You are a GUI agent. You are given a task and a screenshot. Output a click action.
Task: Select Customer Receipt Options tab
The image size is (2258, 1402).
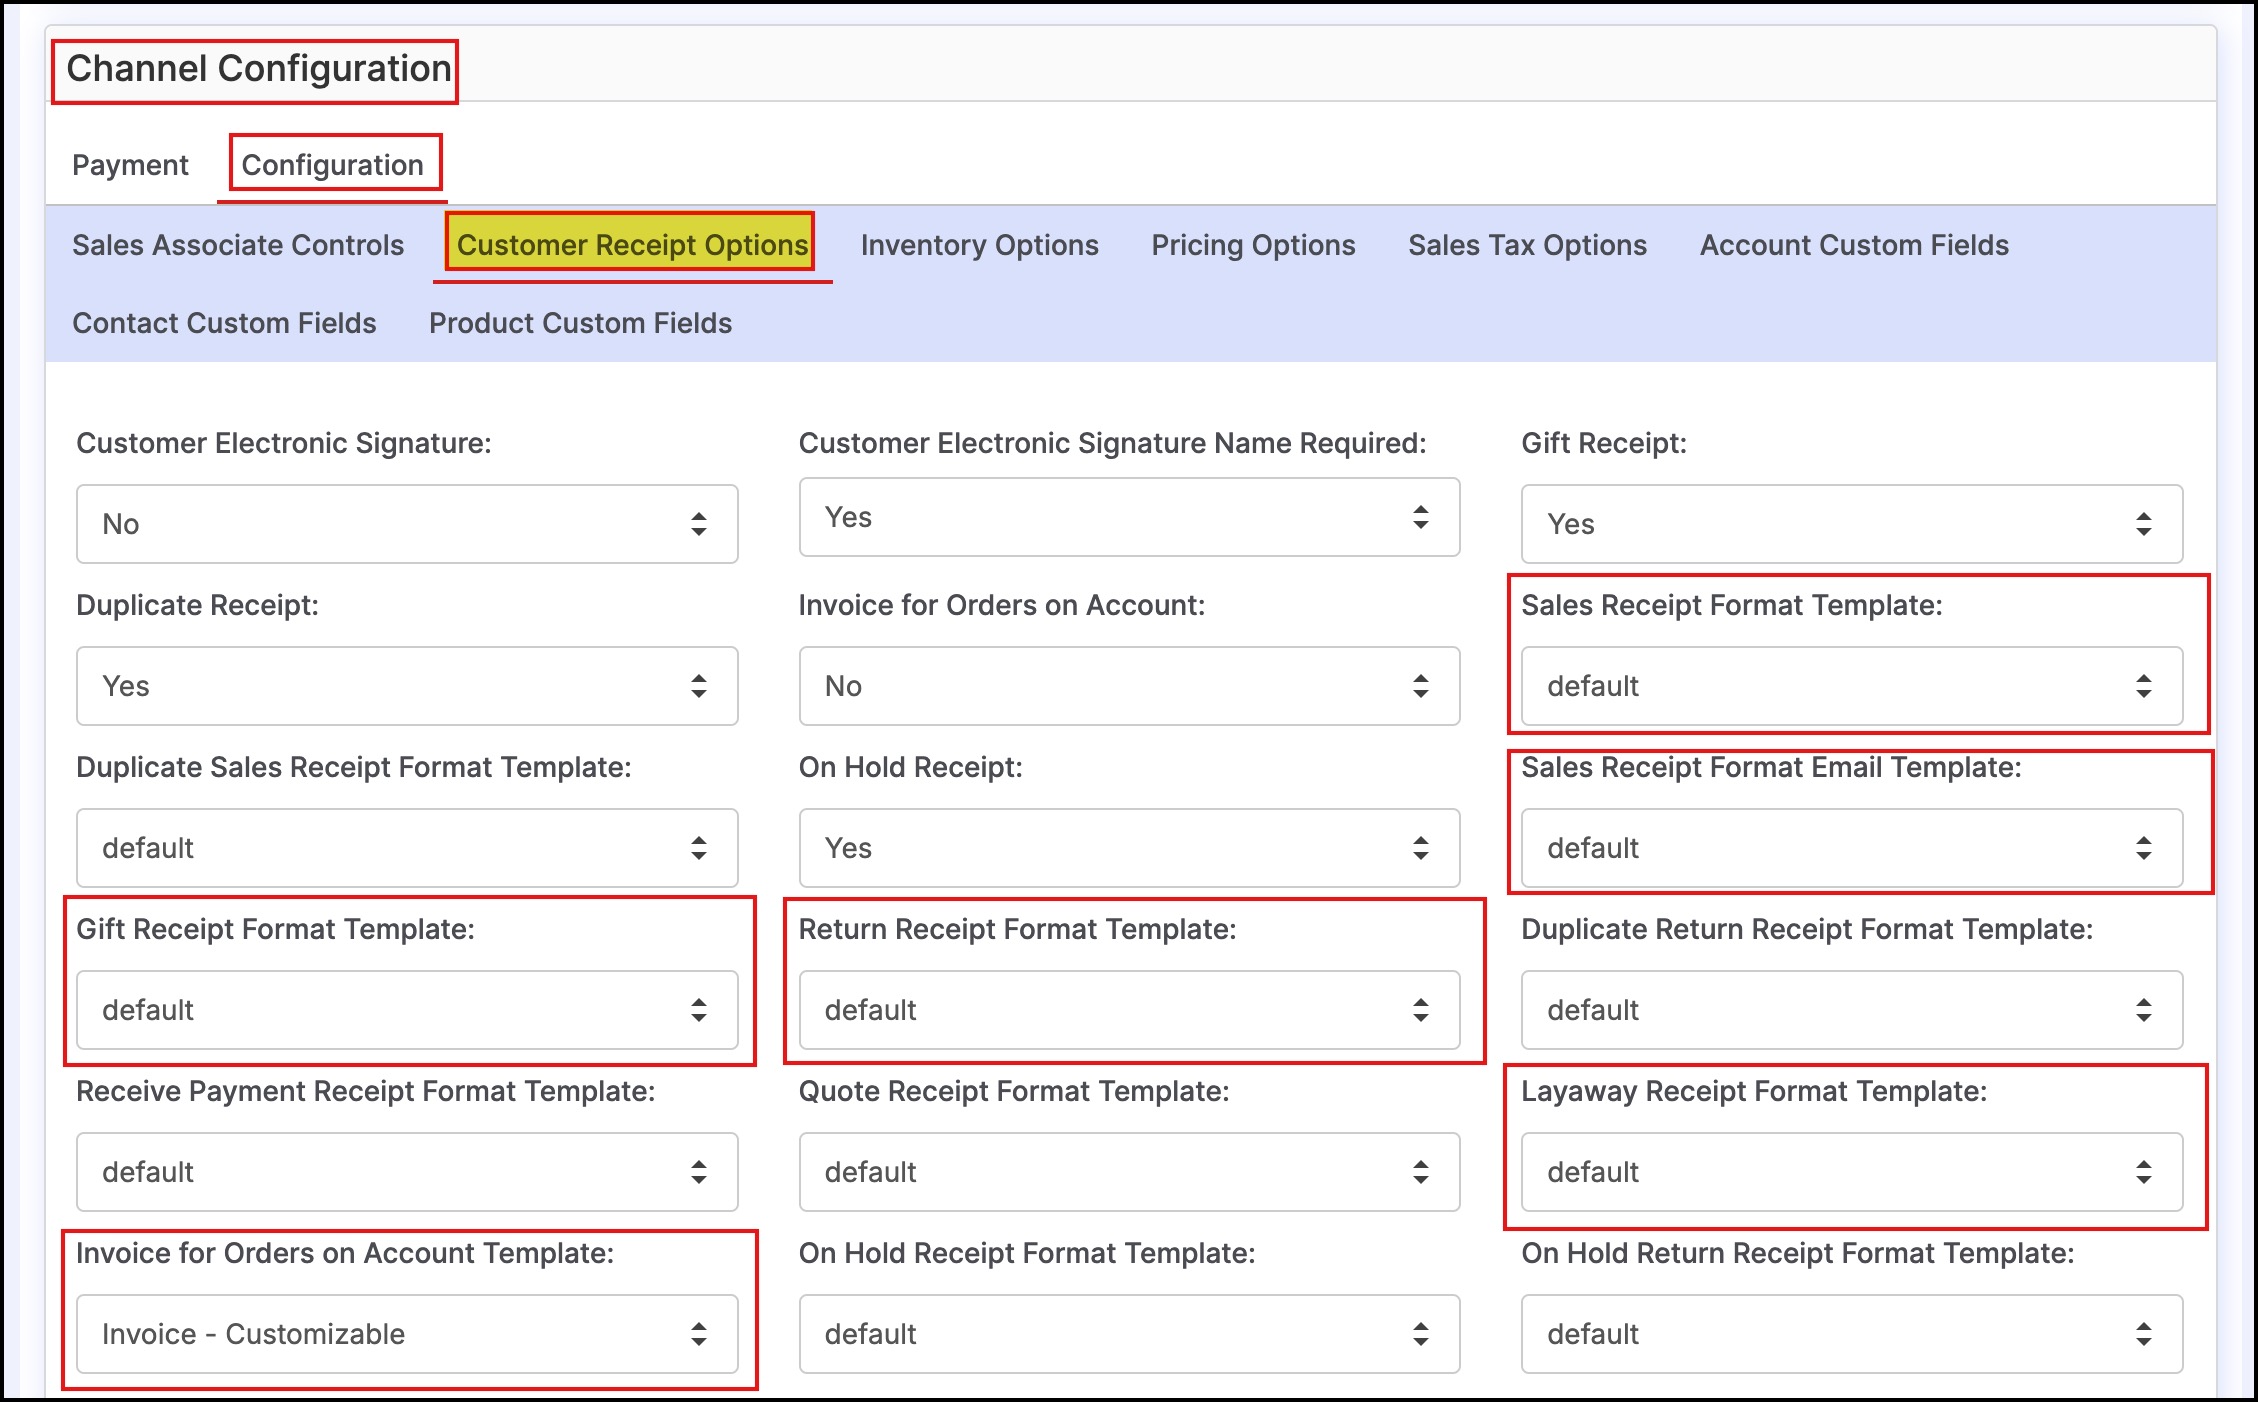coord(632,245)
